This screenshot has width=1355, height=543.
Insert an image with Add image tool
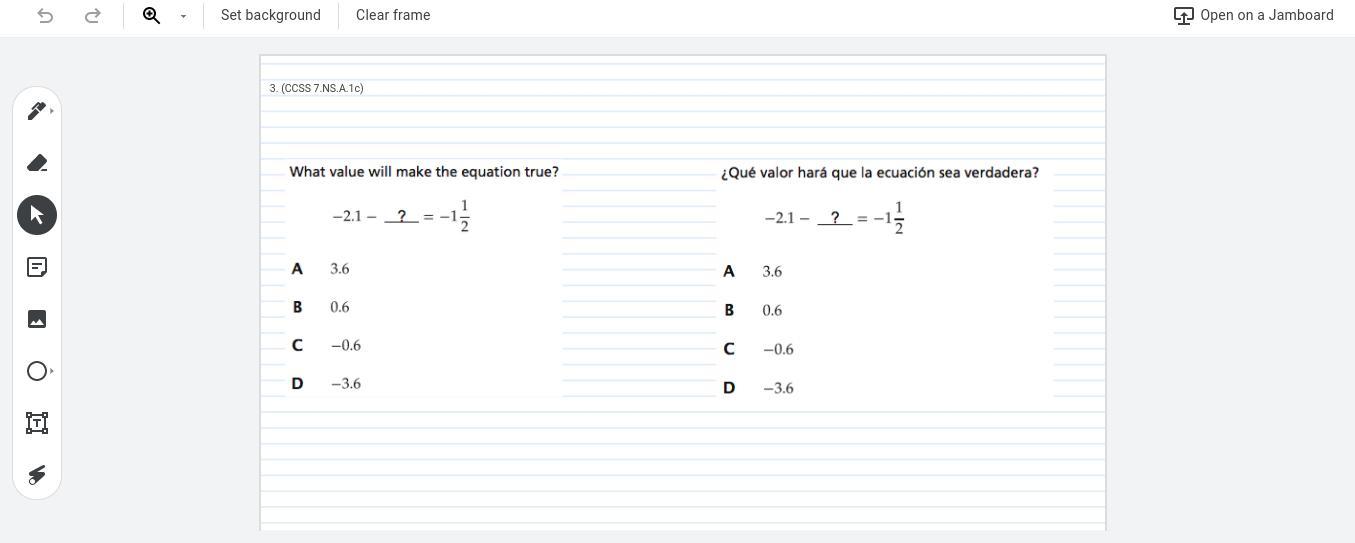pyautogui.click(x=37, y=319)
